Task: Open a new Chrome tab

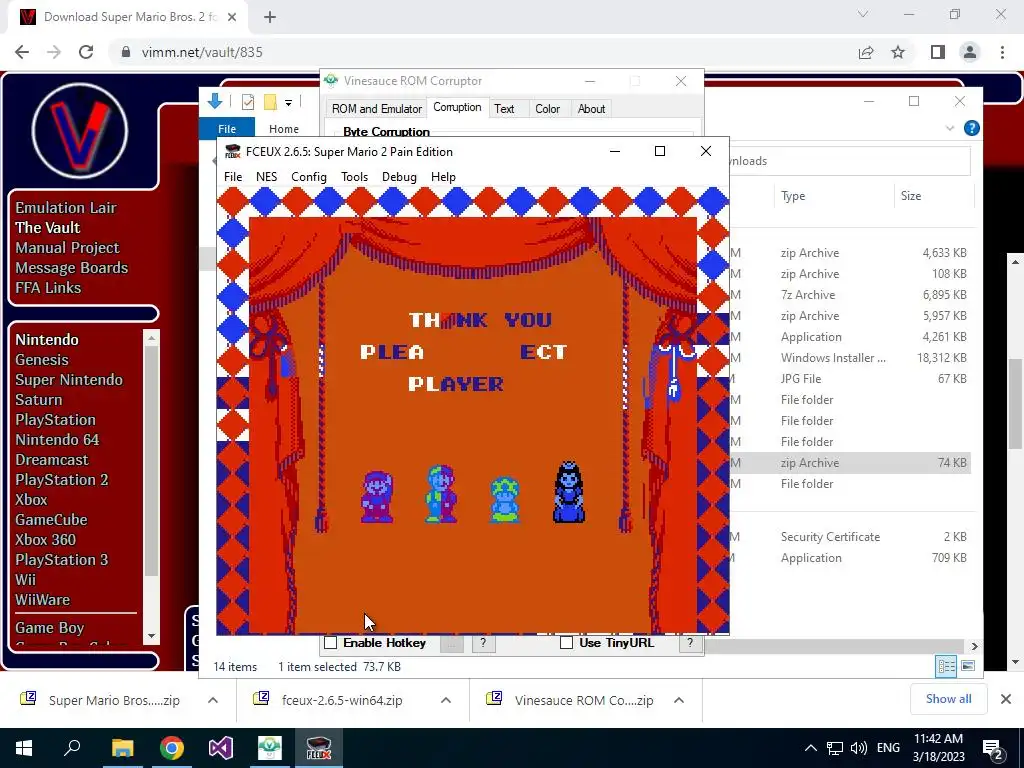Action: tap(270, 18)
